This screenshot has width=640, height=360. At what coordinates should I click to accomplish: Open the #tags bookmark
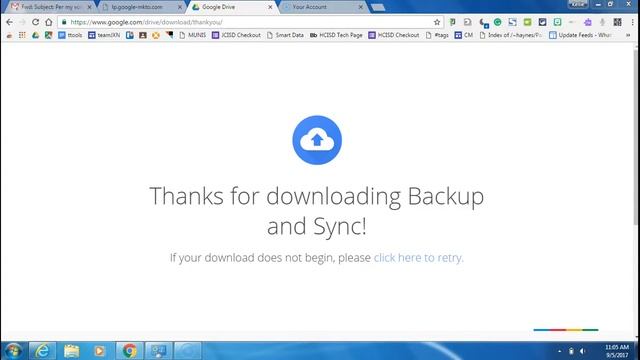click(437, 35)
